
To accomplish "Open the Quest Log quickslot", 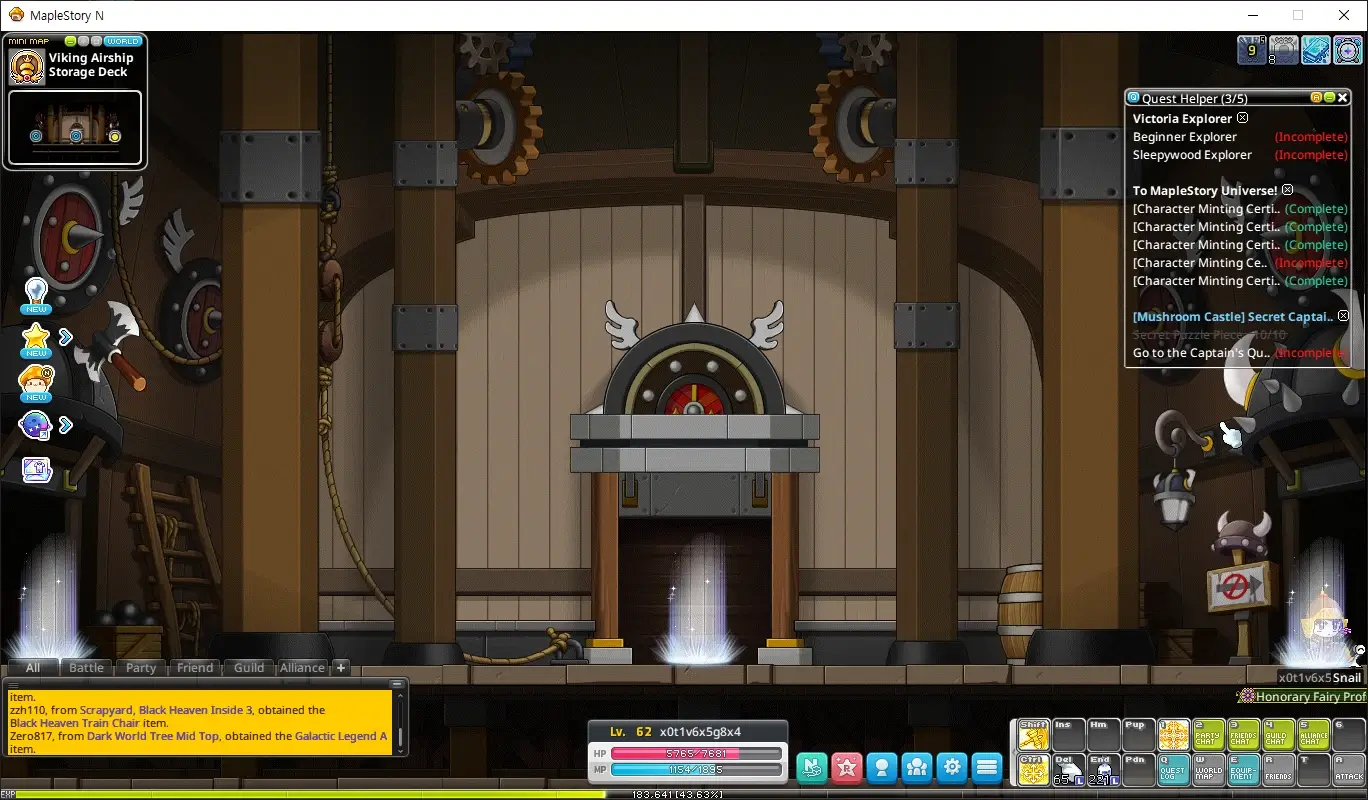I will (x=1174, y=769).
